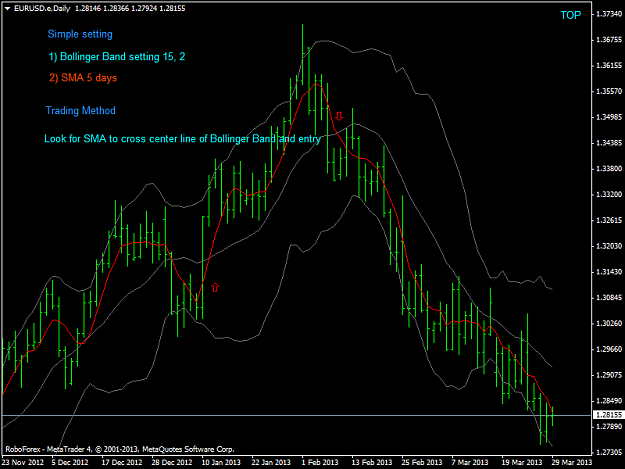
Task: Click price scale value 1.33800
Action: tap(609, 169)
